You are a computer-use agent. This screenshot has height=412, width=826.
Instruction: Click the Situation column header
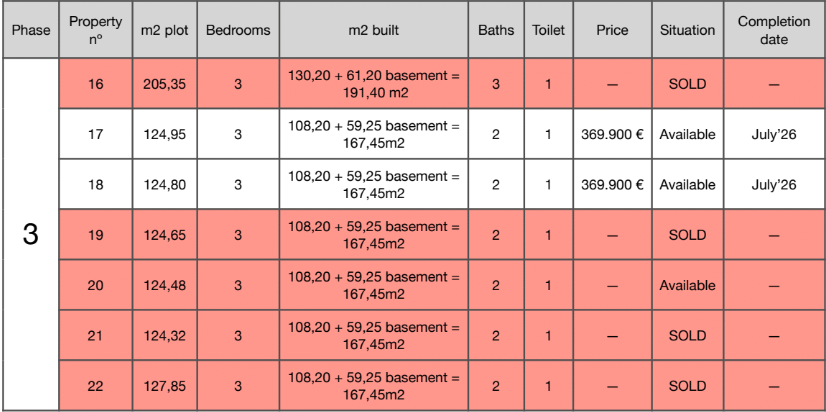tap(687, 30)
